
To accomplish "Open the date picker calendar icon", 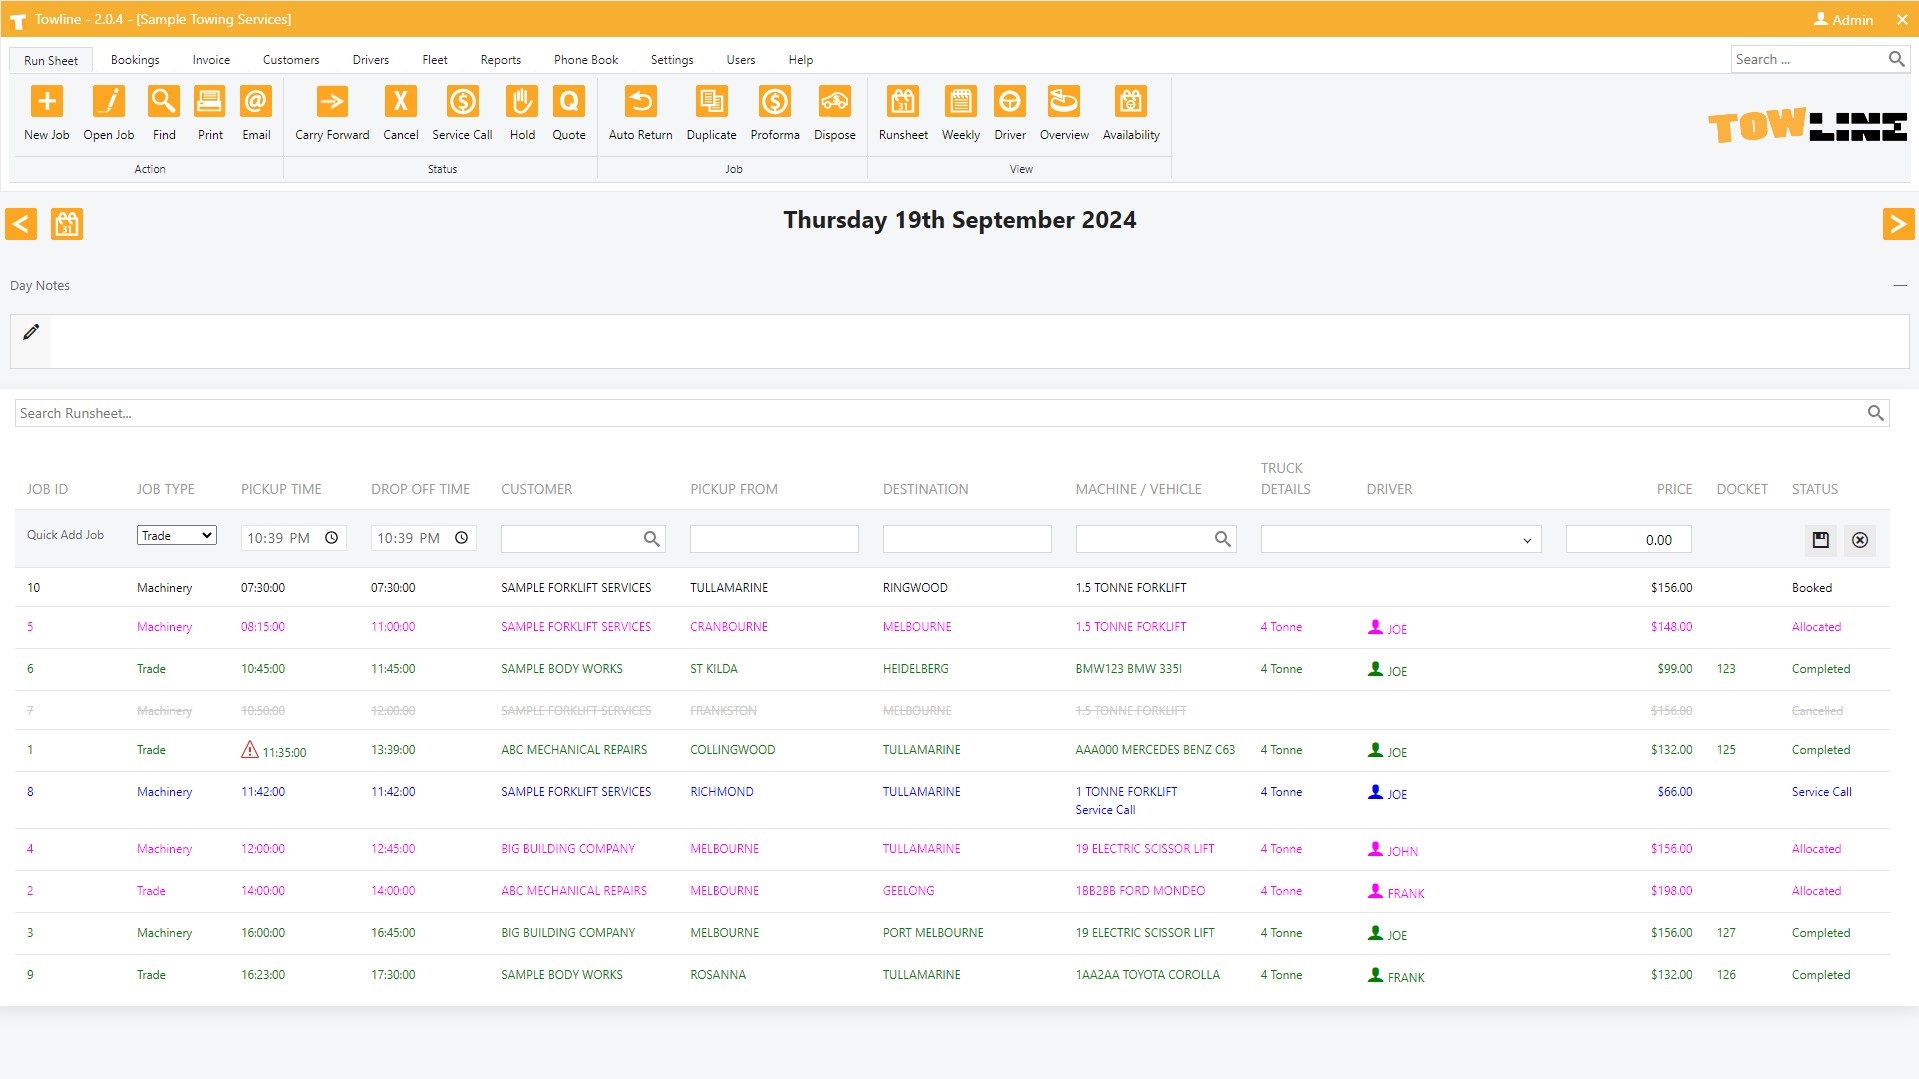I will click(x=67, y=224).
